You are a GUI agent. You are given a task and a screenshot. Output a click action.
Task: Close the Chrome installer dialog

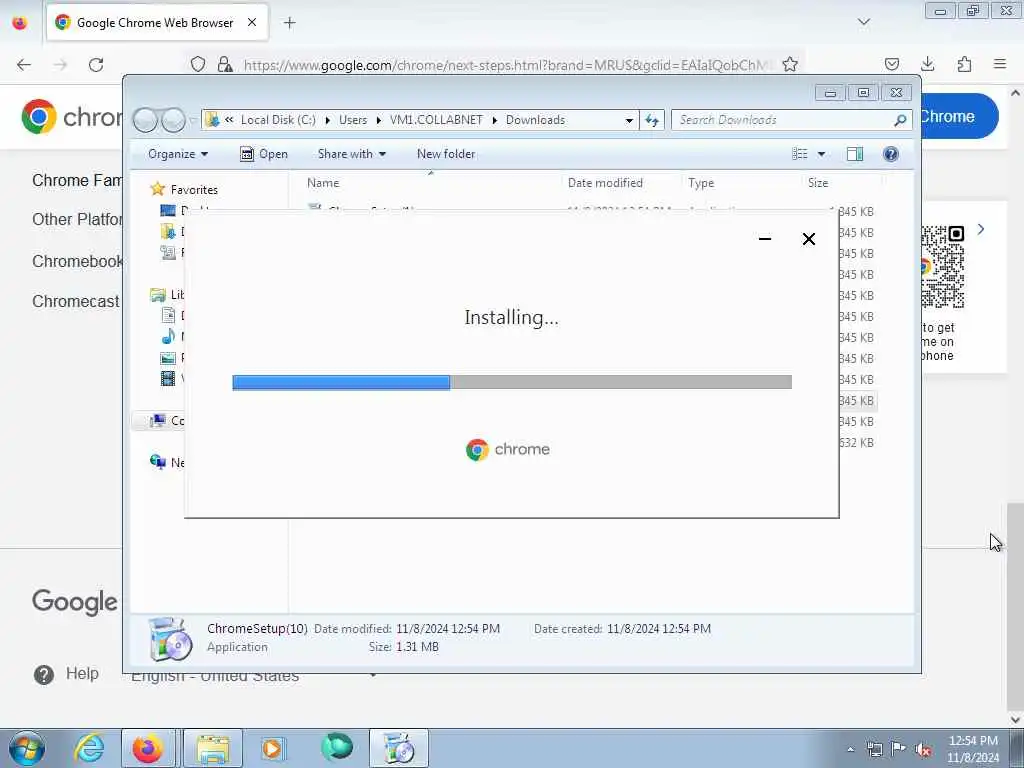pyautogui.click(x=808, y=239)
